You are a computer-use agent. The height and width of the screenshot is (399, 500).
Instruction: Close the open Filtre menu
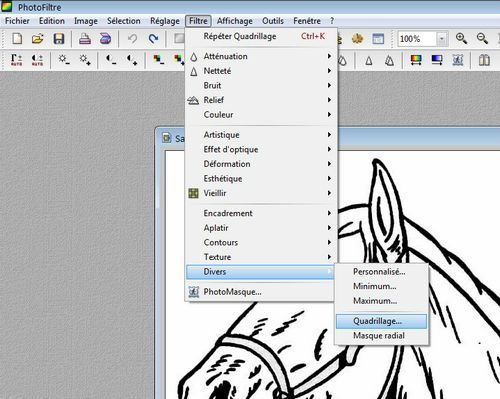point(198,21)
